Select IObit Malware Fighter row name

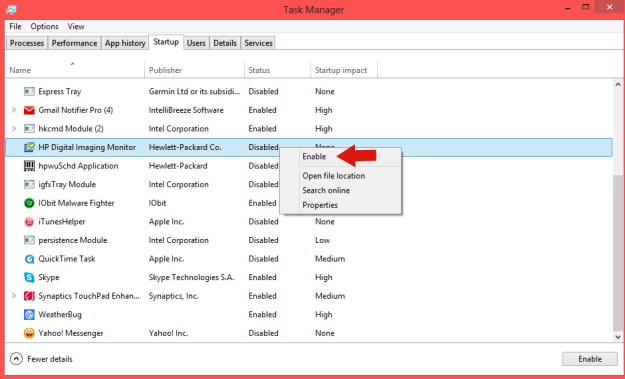click(76, 203)
